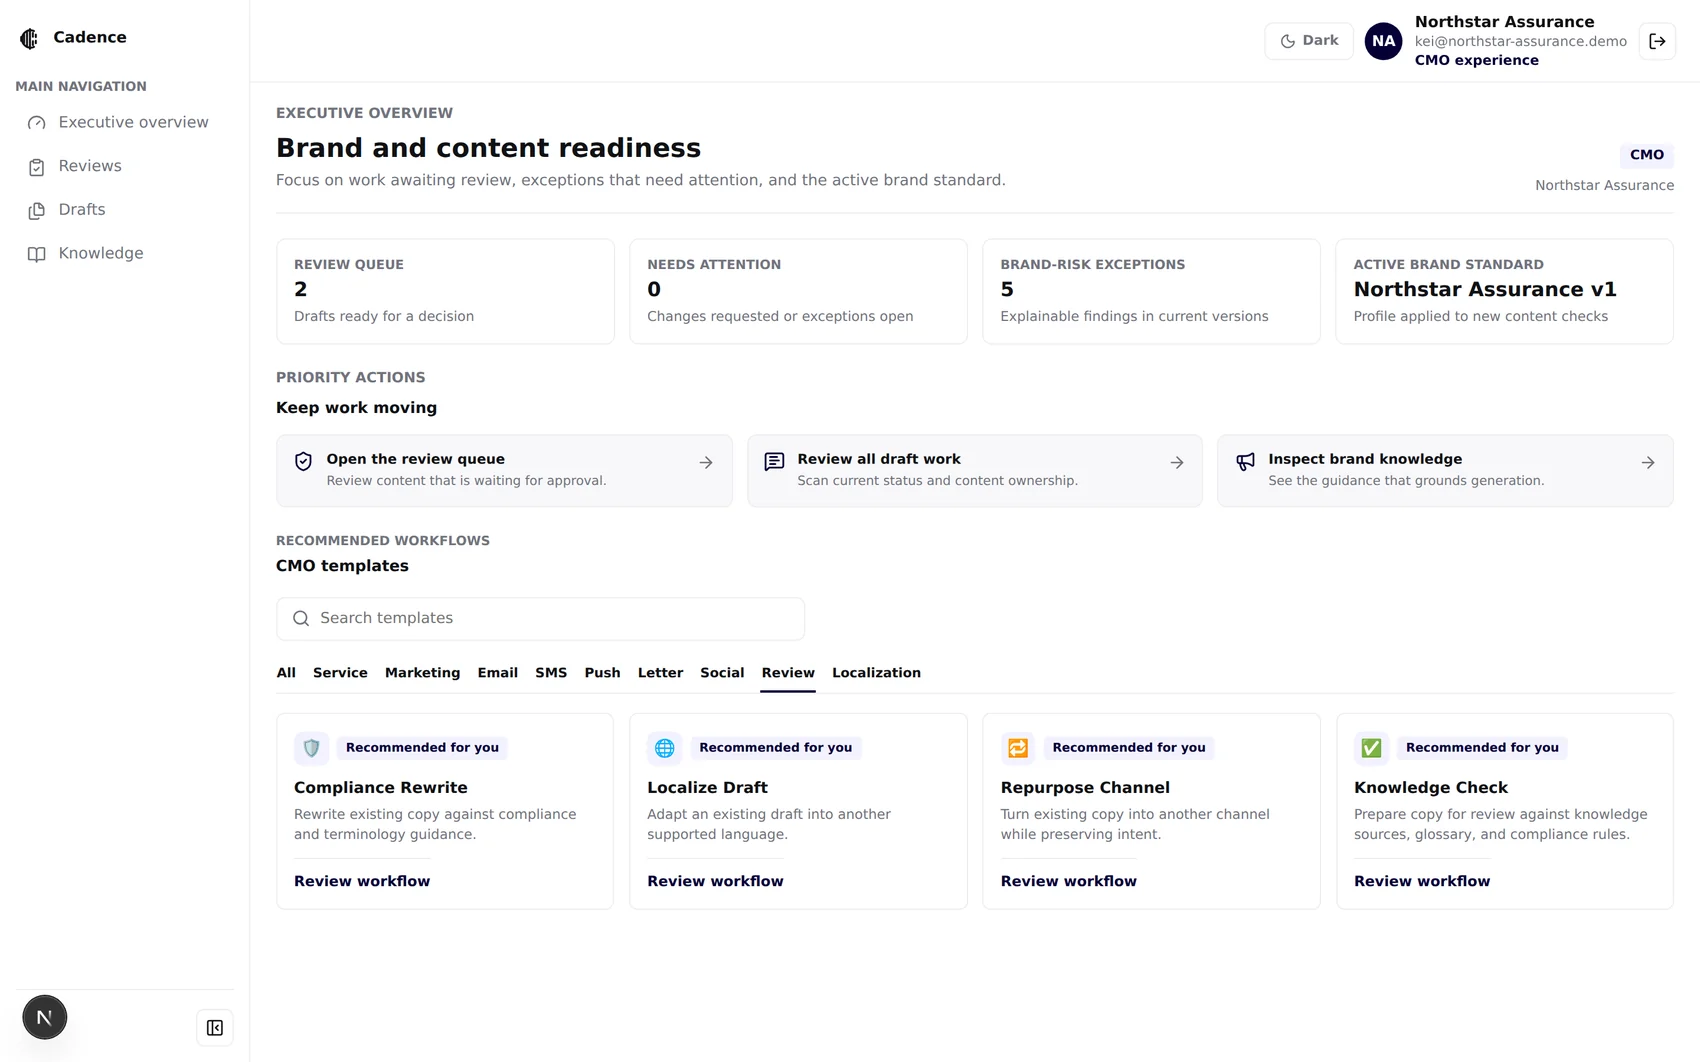1700x1062 pixels.
Task: Open Drafts in the sidebar
Action: 125,210
